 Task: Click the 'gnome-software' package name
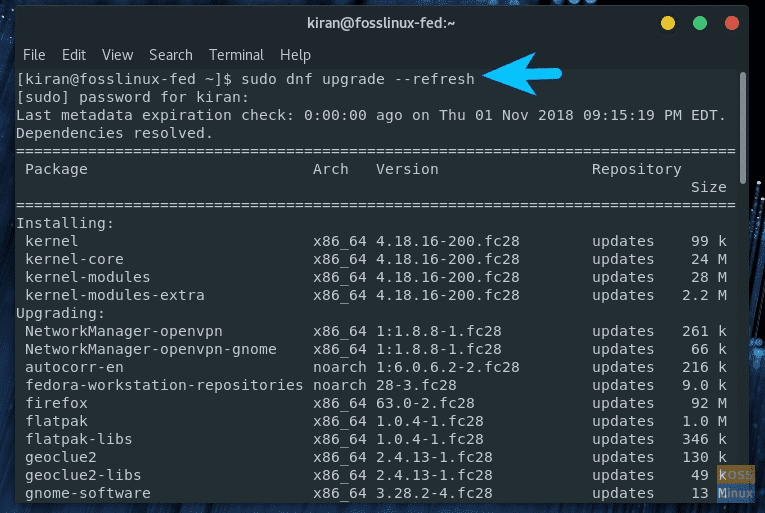pos(87,493)
